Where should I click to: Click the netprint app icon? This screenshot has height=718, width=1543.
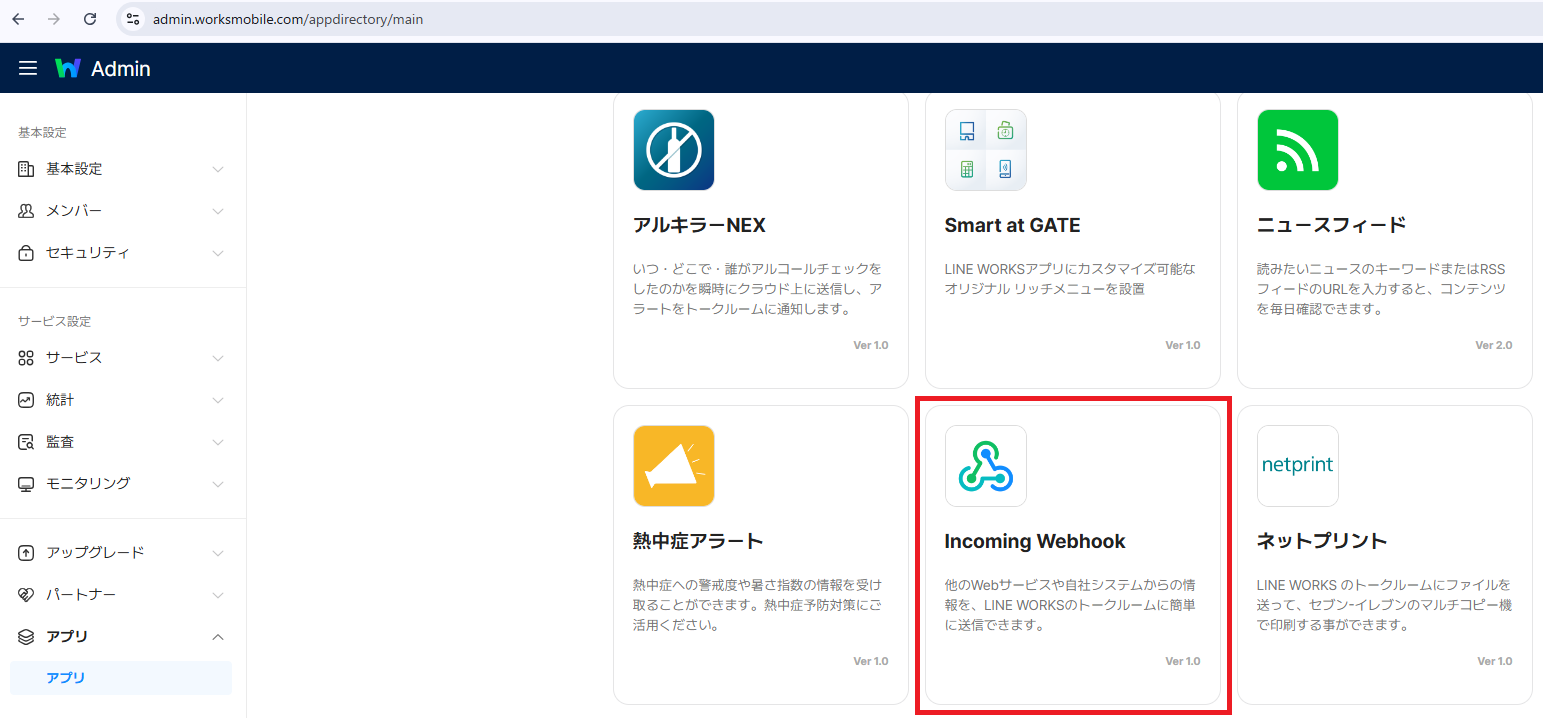point(1298,466)
